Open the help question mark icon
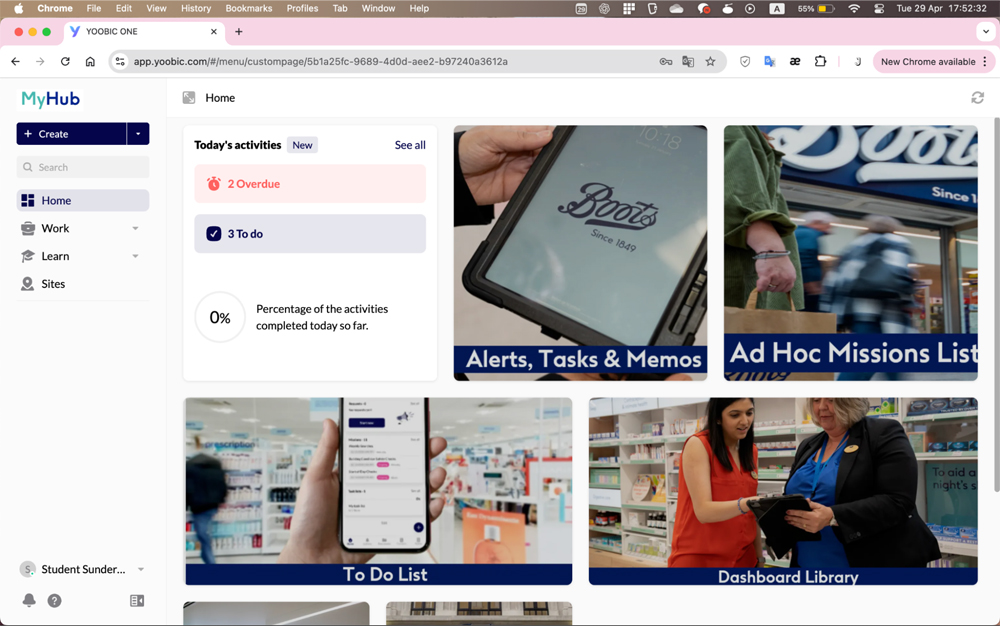The height and width of the screenshot is (626, 1000). point(55,601)
